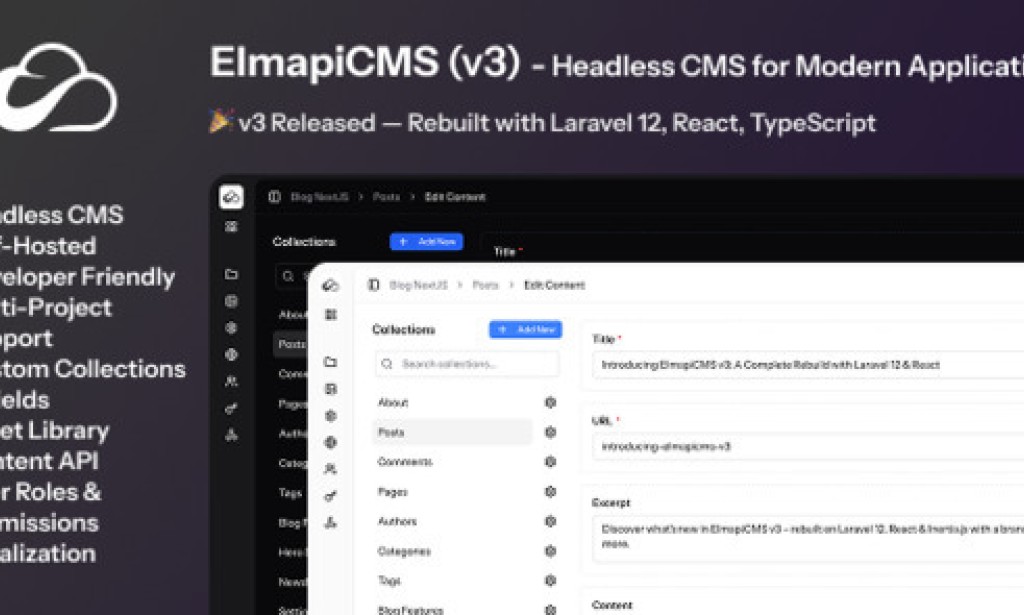Click search magnifier icon in light window
The width and height of the screenshot is (1024, 615).
(x=387, y=364)
